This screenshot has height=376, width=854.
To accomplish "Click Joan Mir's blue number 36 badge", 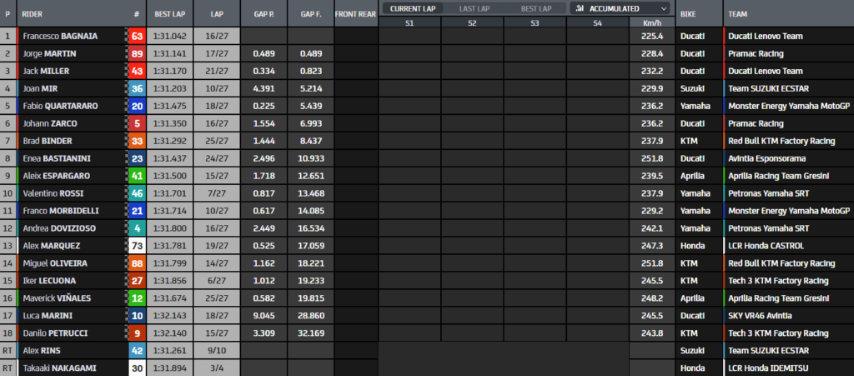I will (x=137, y=88).
